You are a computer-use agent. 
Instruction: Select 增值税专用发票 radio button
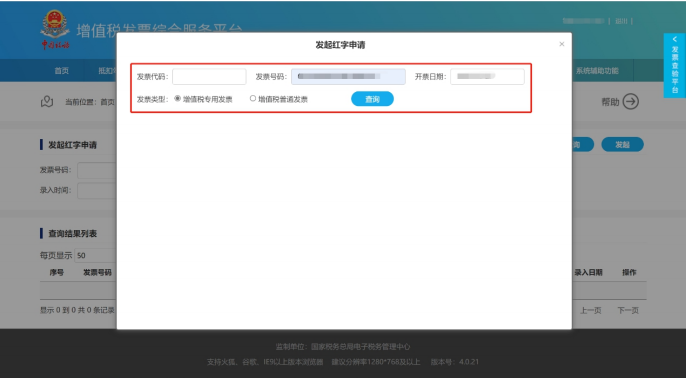[178, 99]
